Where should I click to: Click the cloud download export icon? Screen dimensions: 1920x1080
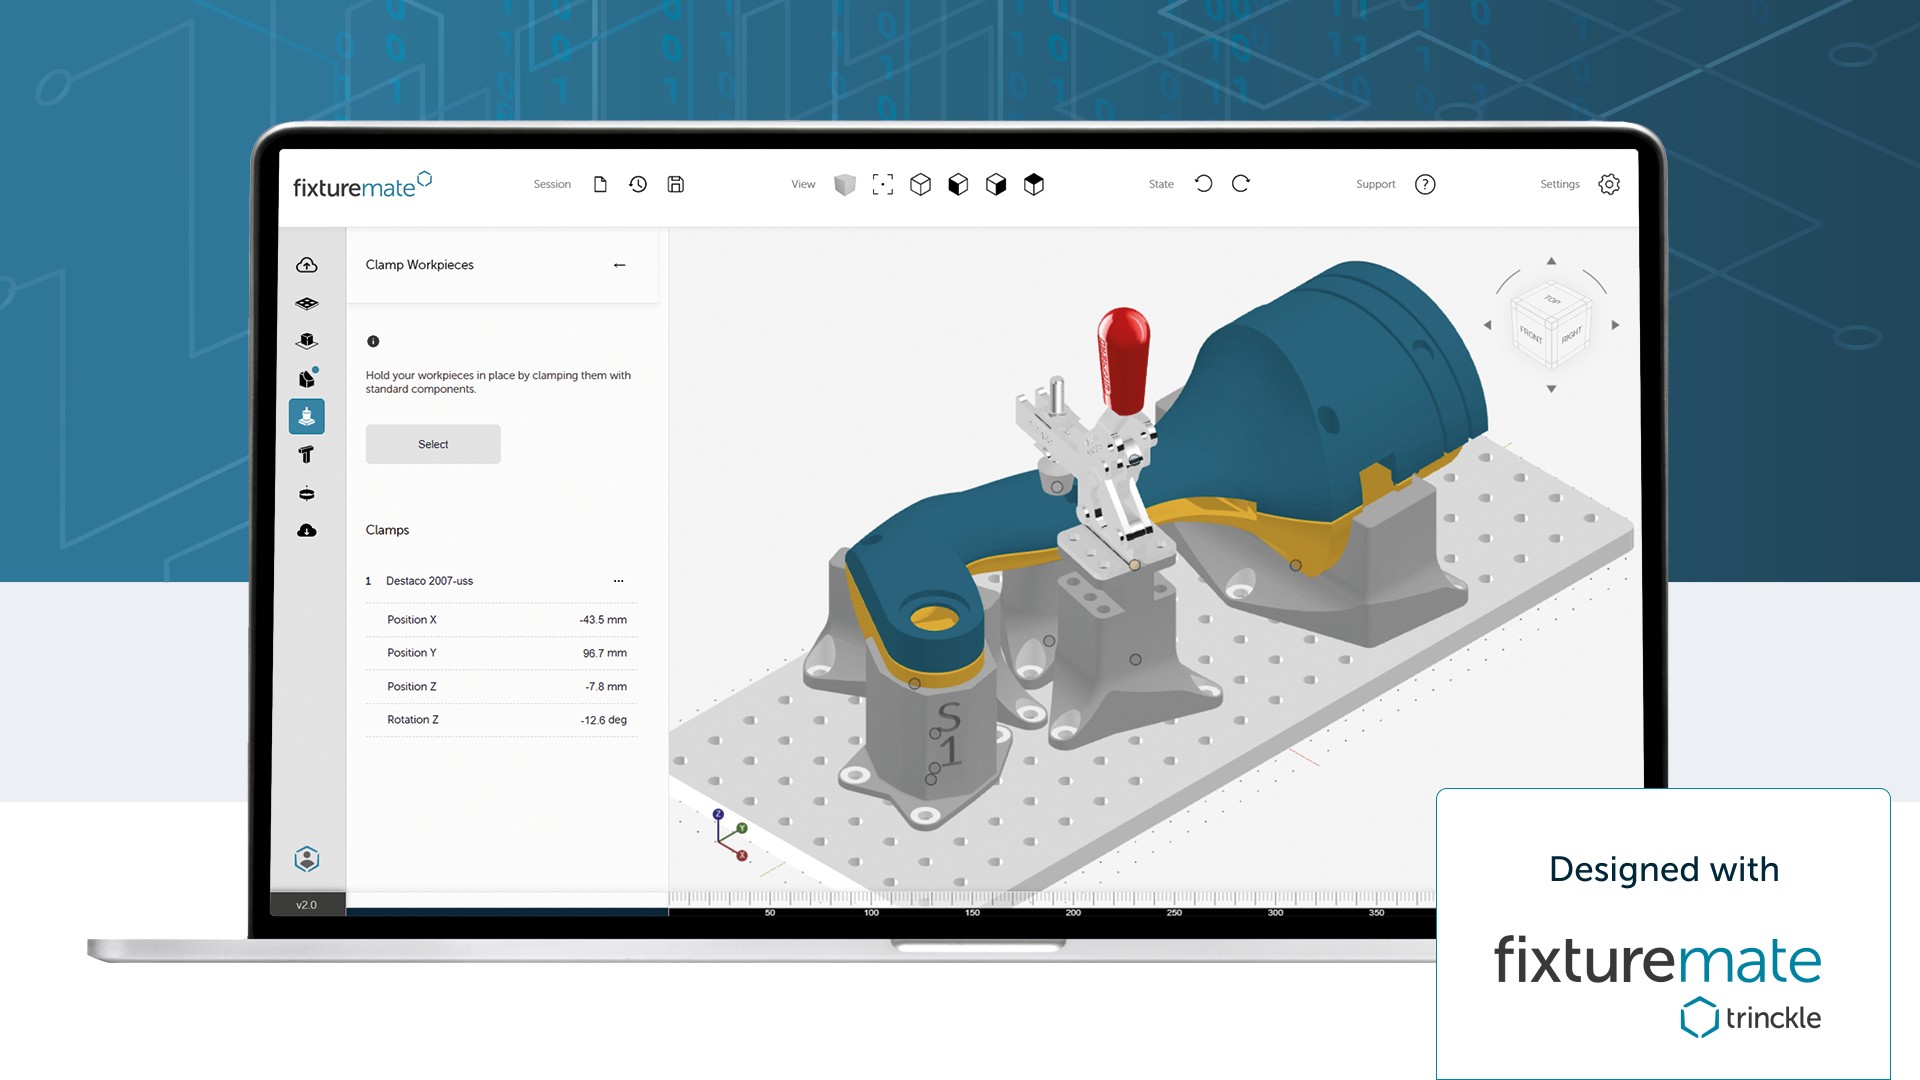coord(307,531)
